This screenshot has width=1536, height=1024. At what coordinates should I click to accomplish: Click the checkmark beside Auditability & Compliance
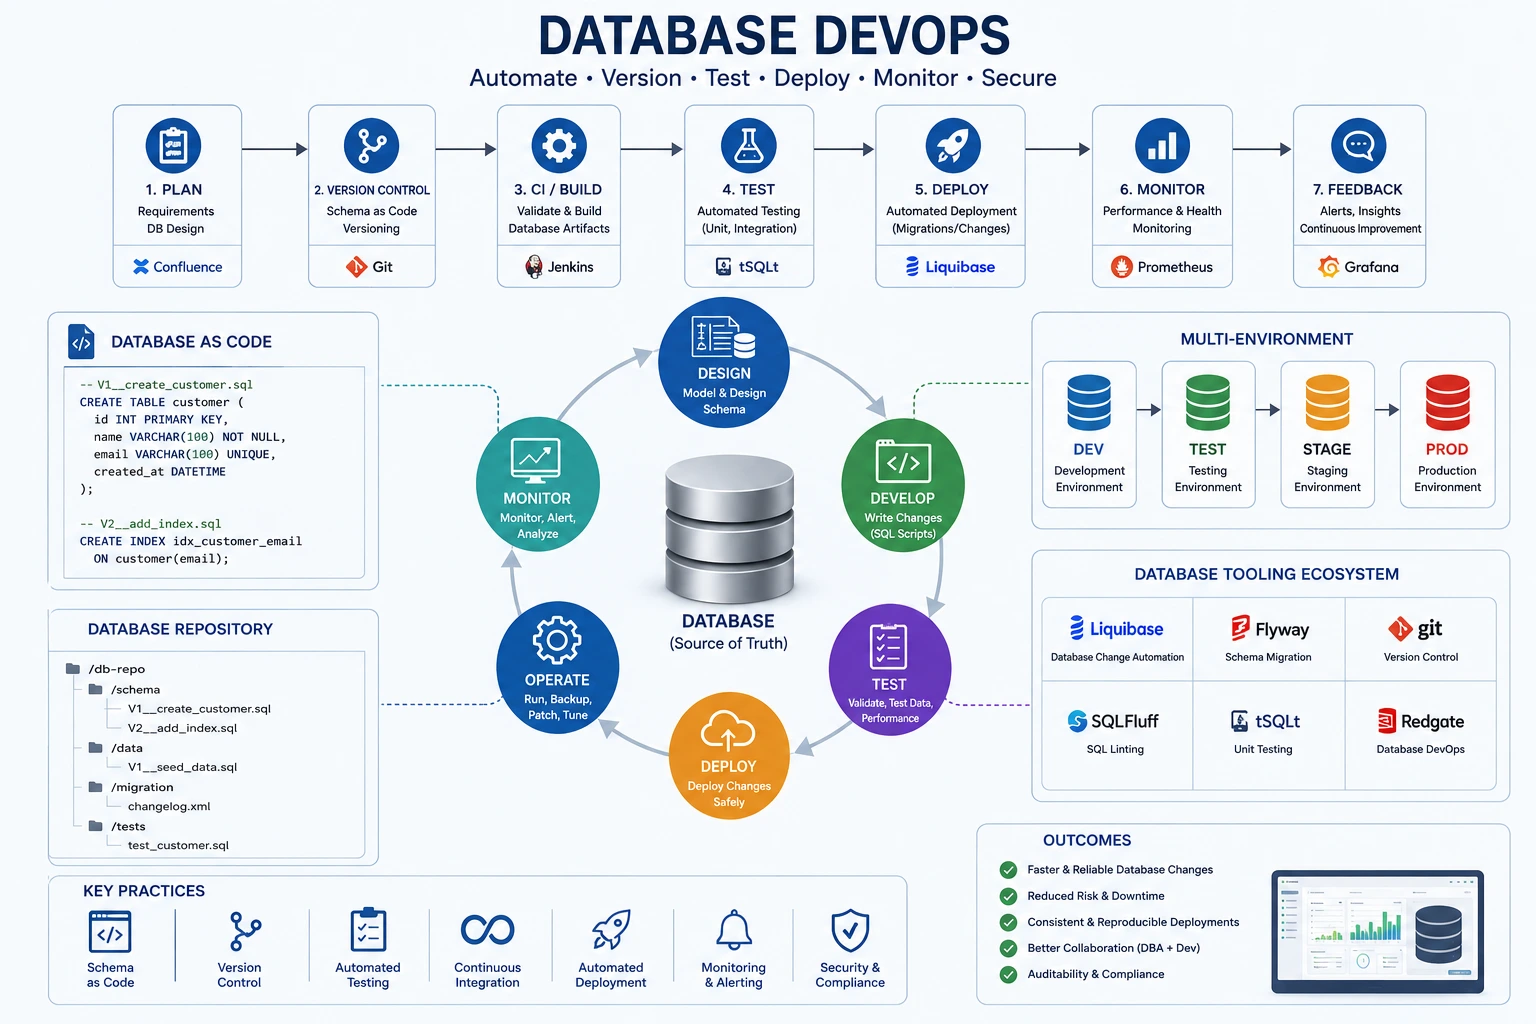[x=1008, y=974]
